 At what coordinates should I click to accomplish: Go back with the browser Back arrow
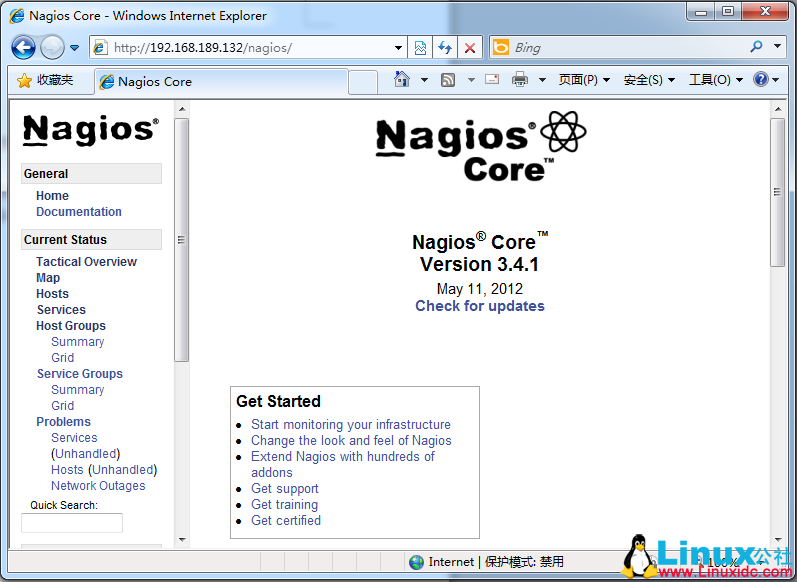click(x=23, y=48)
